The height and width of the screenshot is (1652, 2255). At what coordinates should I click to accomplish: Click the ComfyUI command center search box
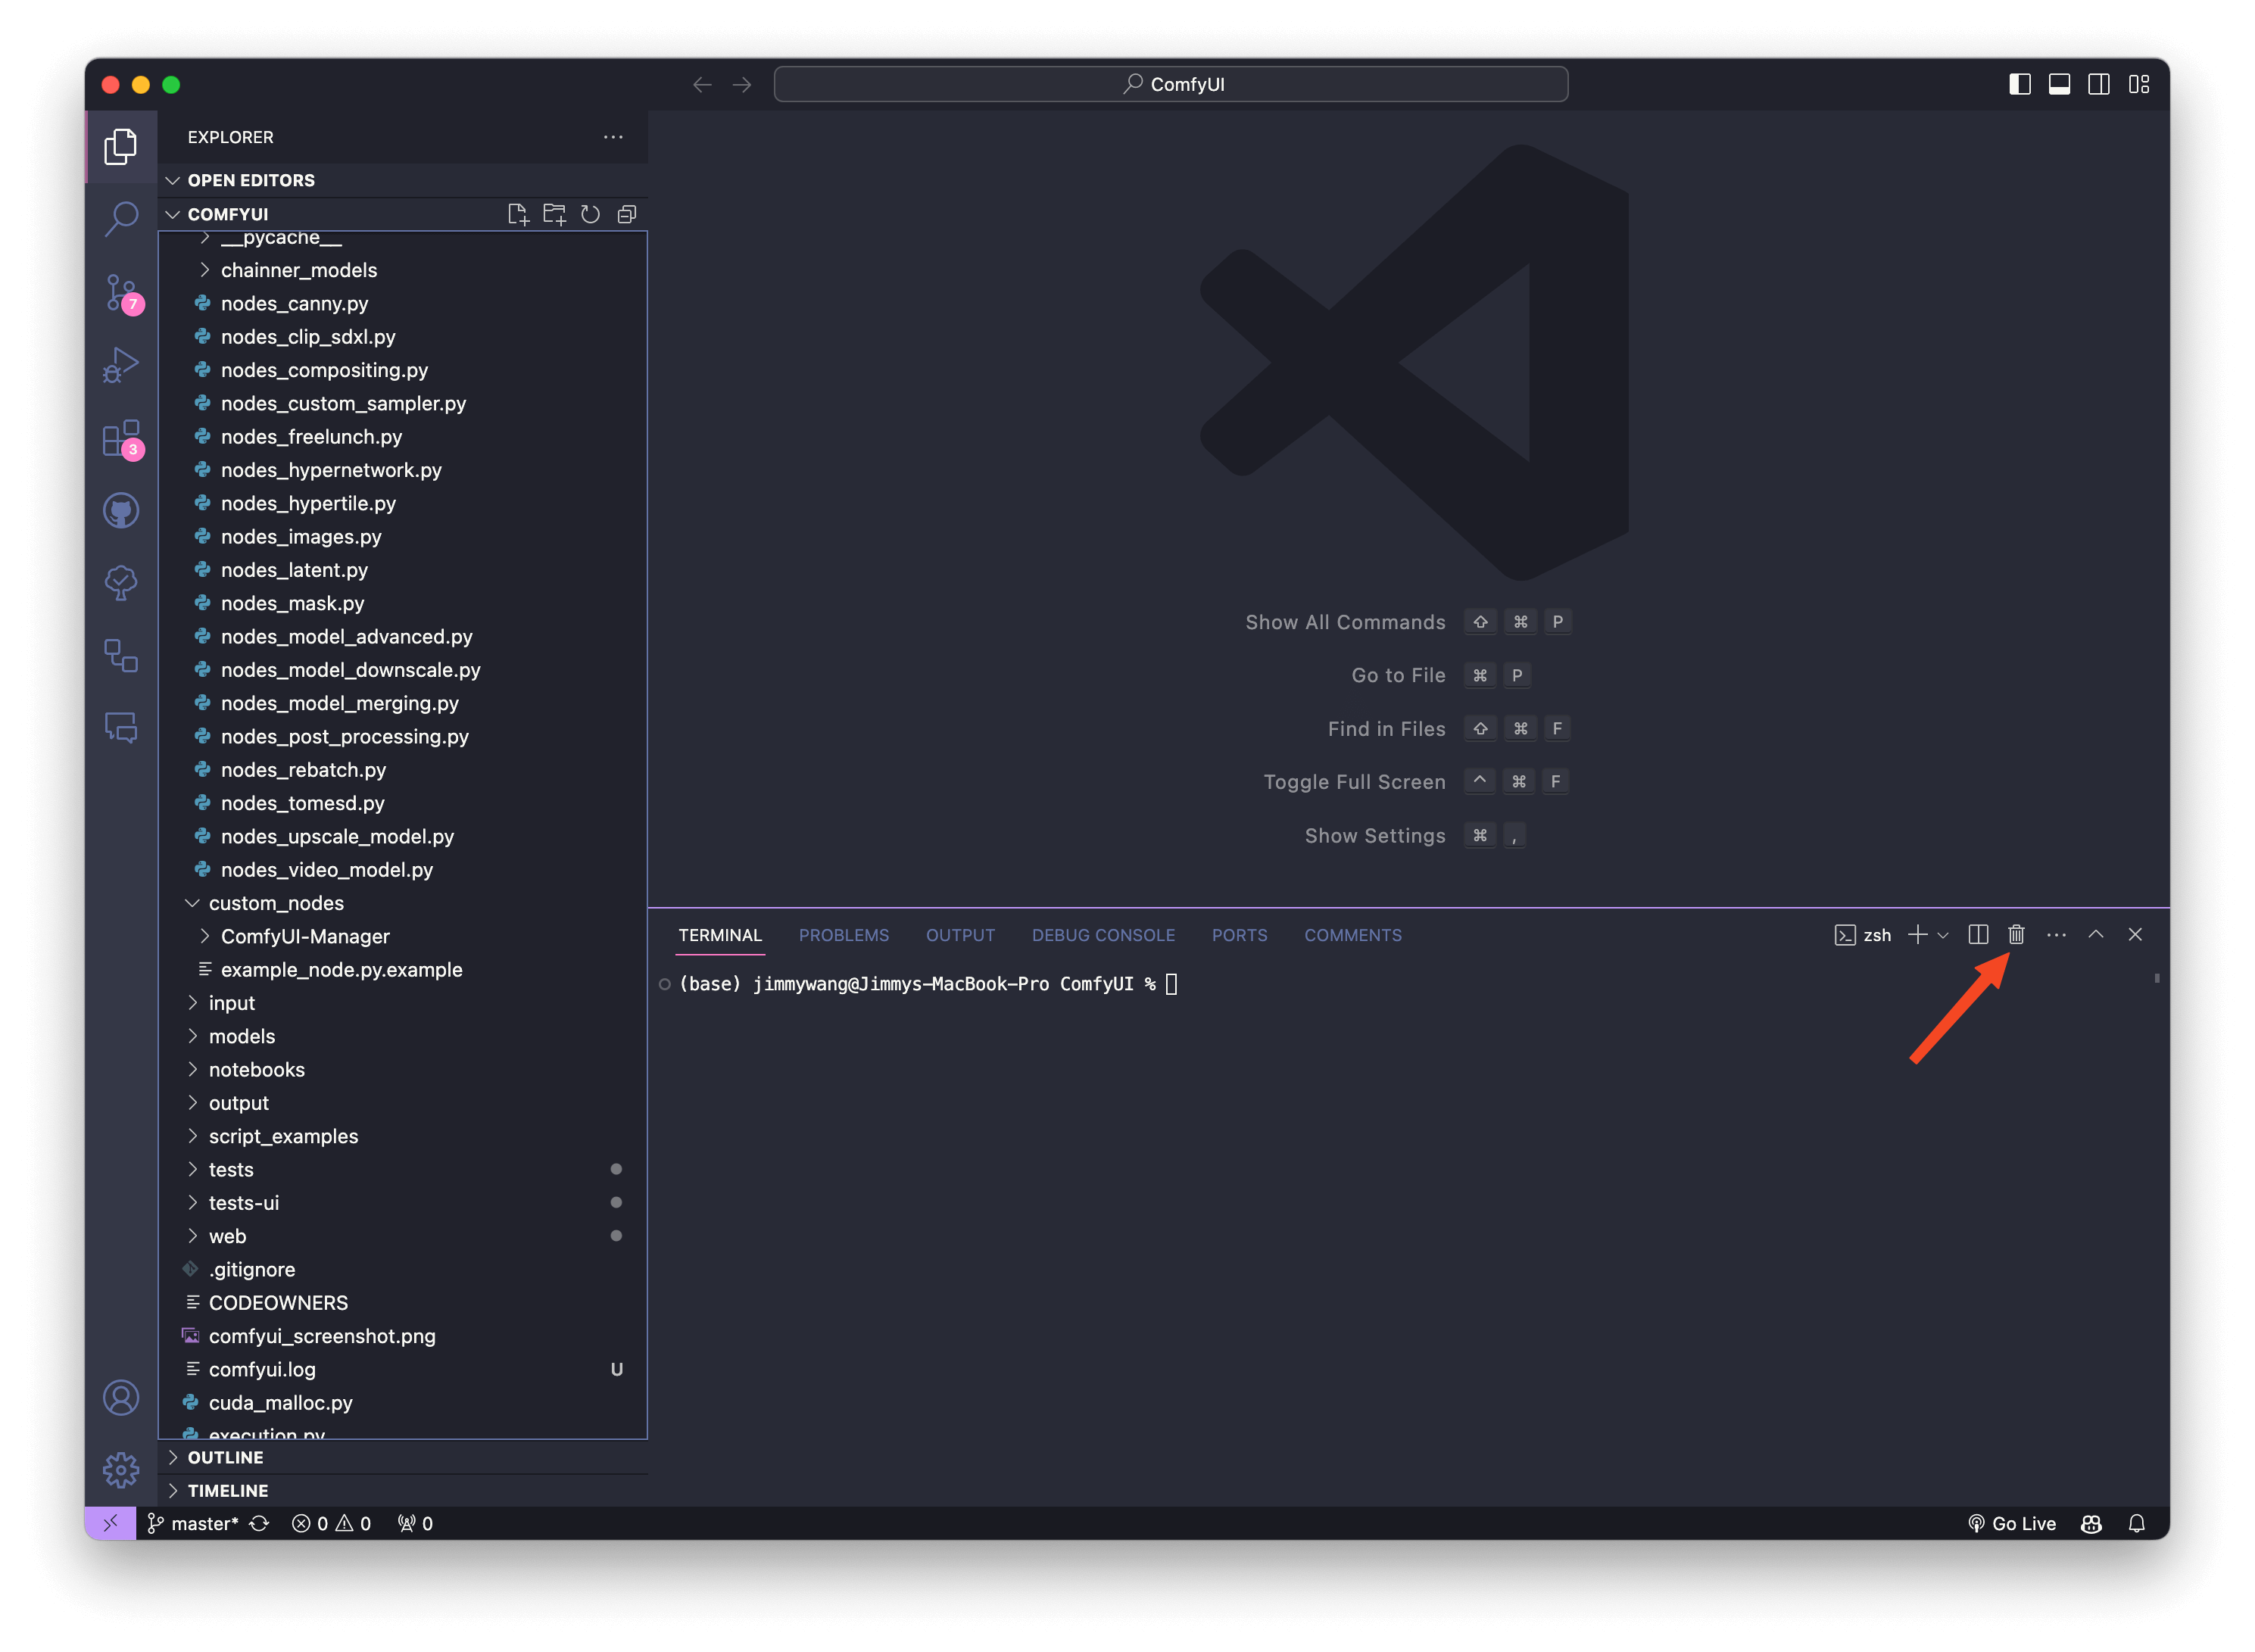pos(1170,84)
